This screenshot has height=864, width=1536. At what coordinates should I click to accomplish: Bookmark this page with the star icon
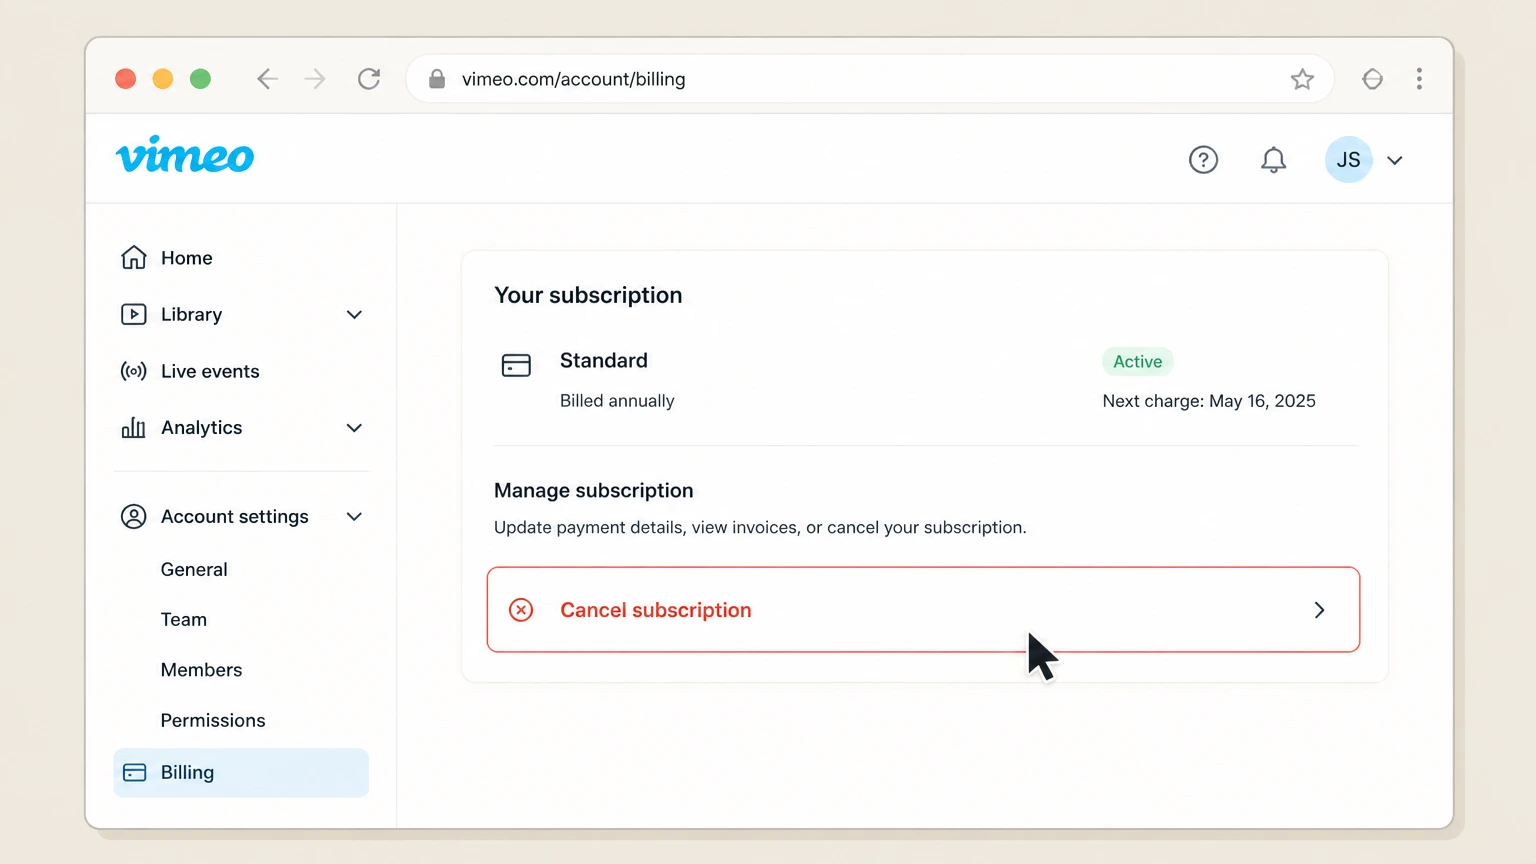coord(1302,79)
